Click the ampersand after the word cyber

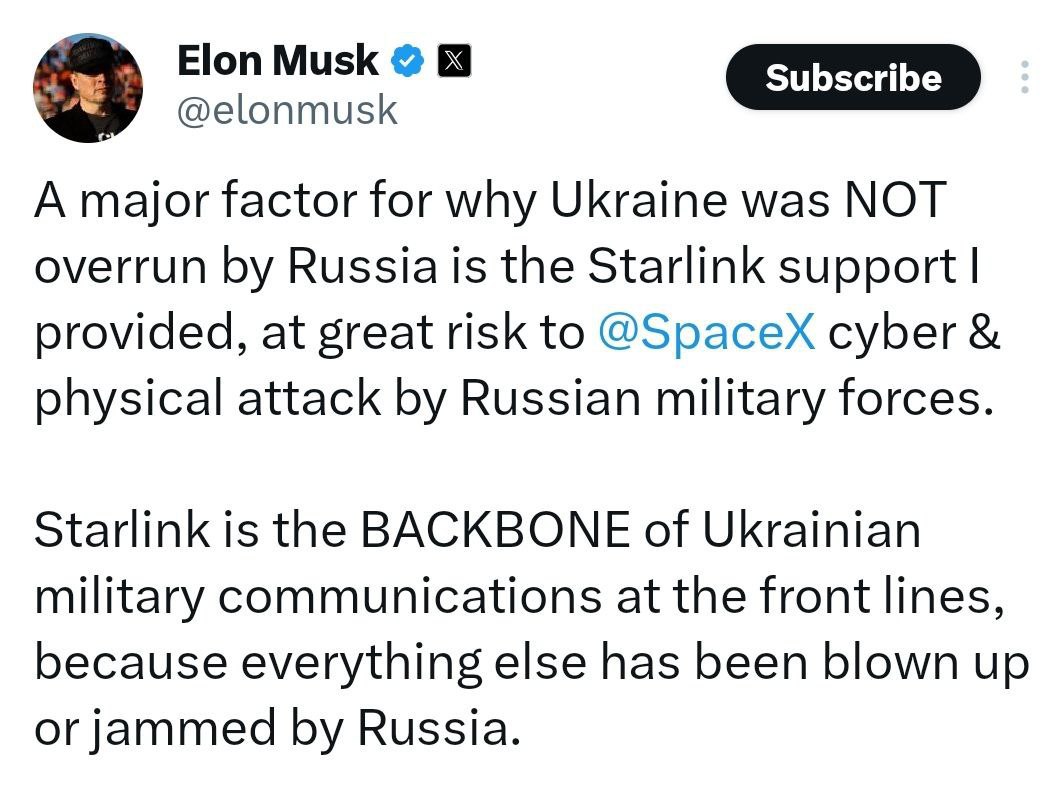click(986, 333)
